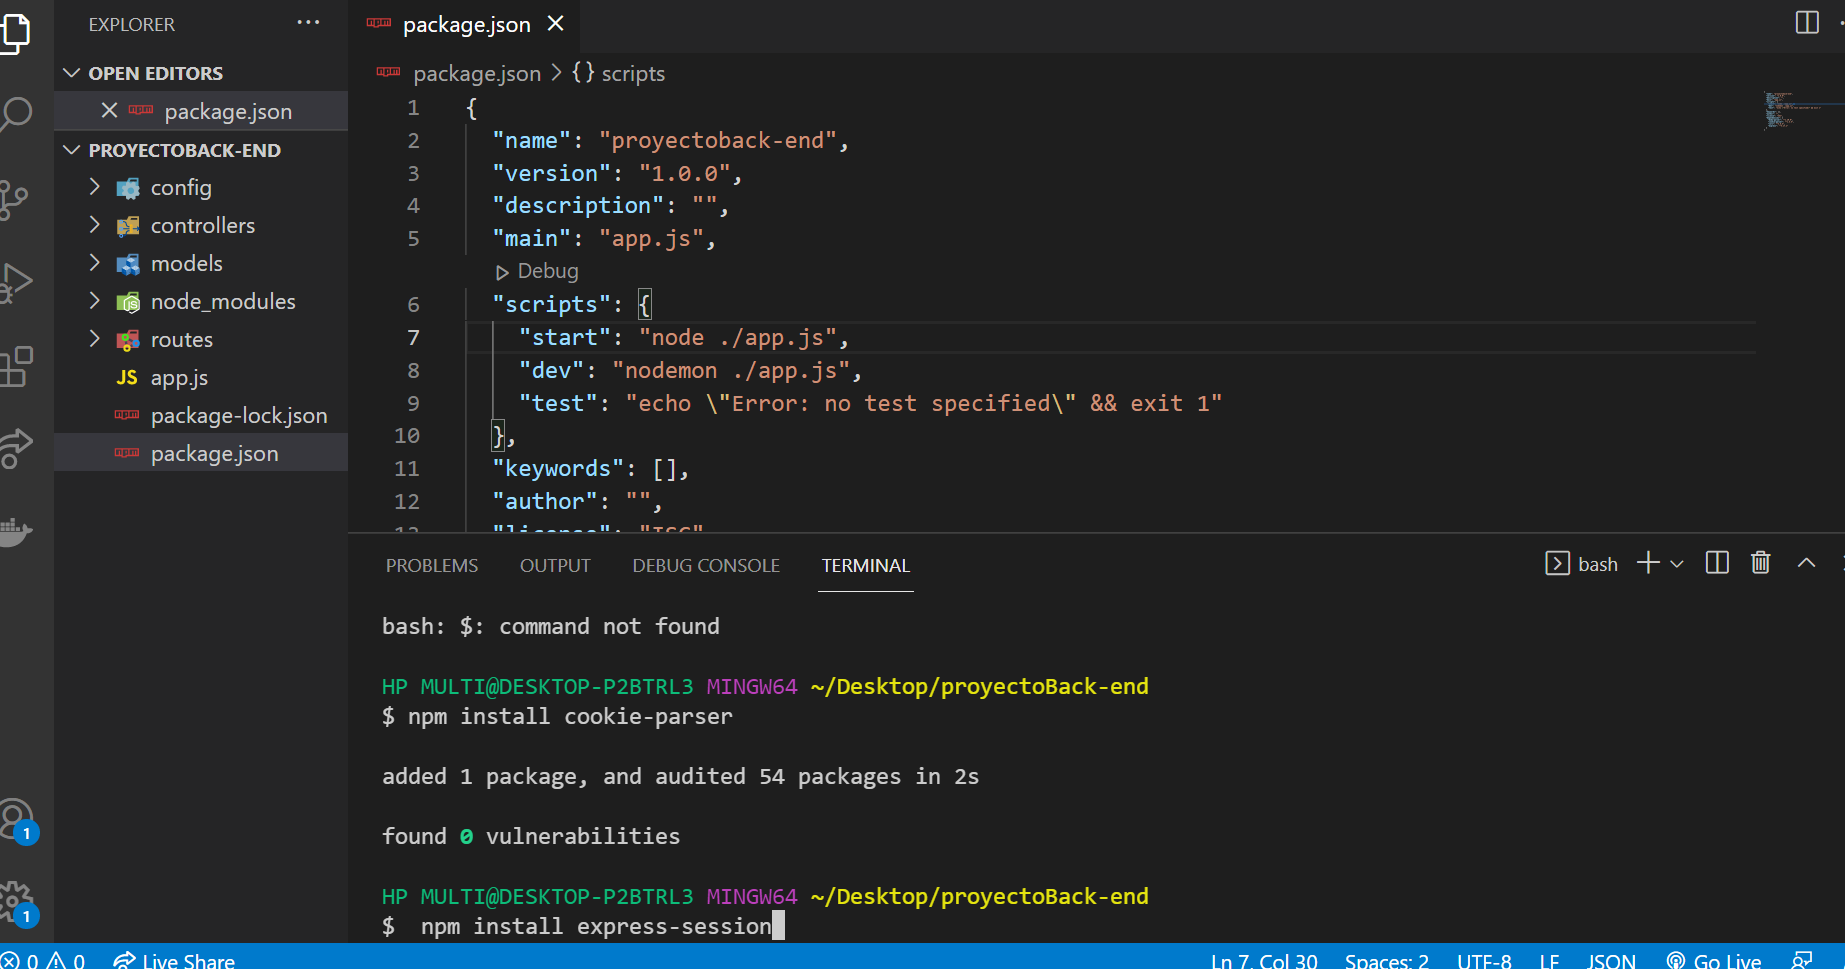Click the "start" script line in editor

[x=684, y=338]
